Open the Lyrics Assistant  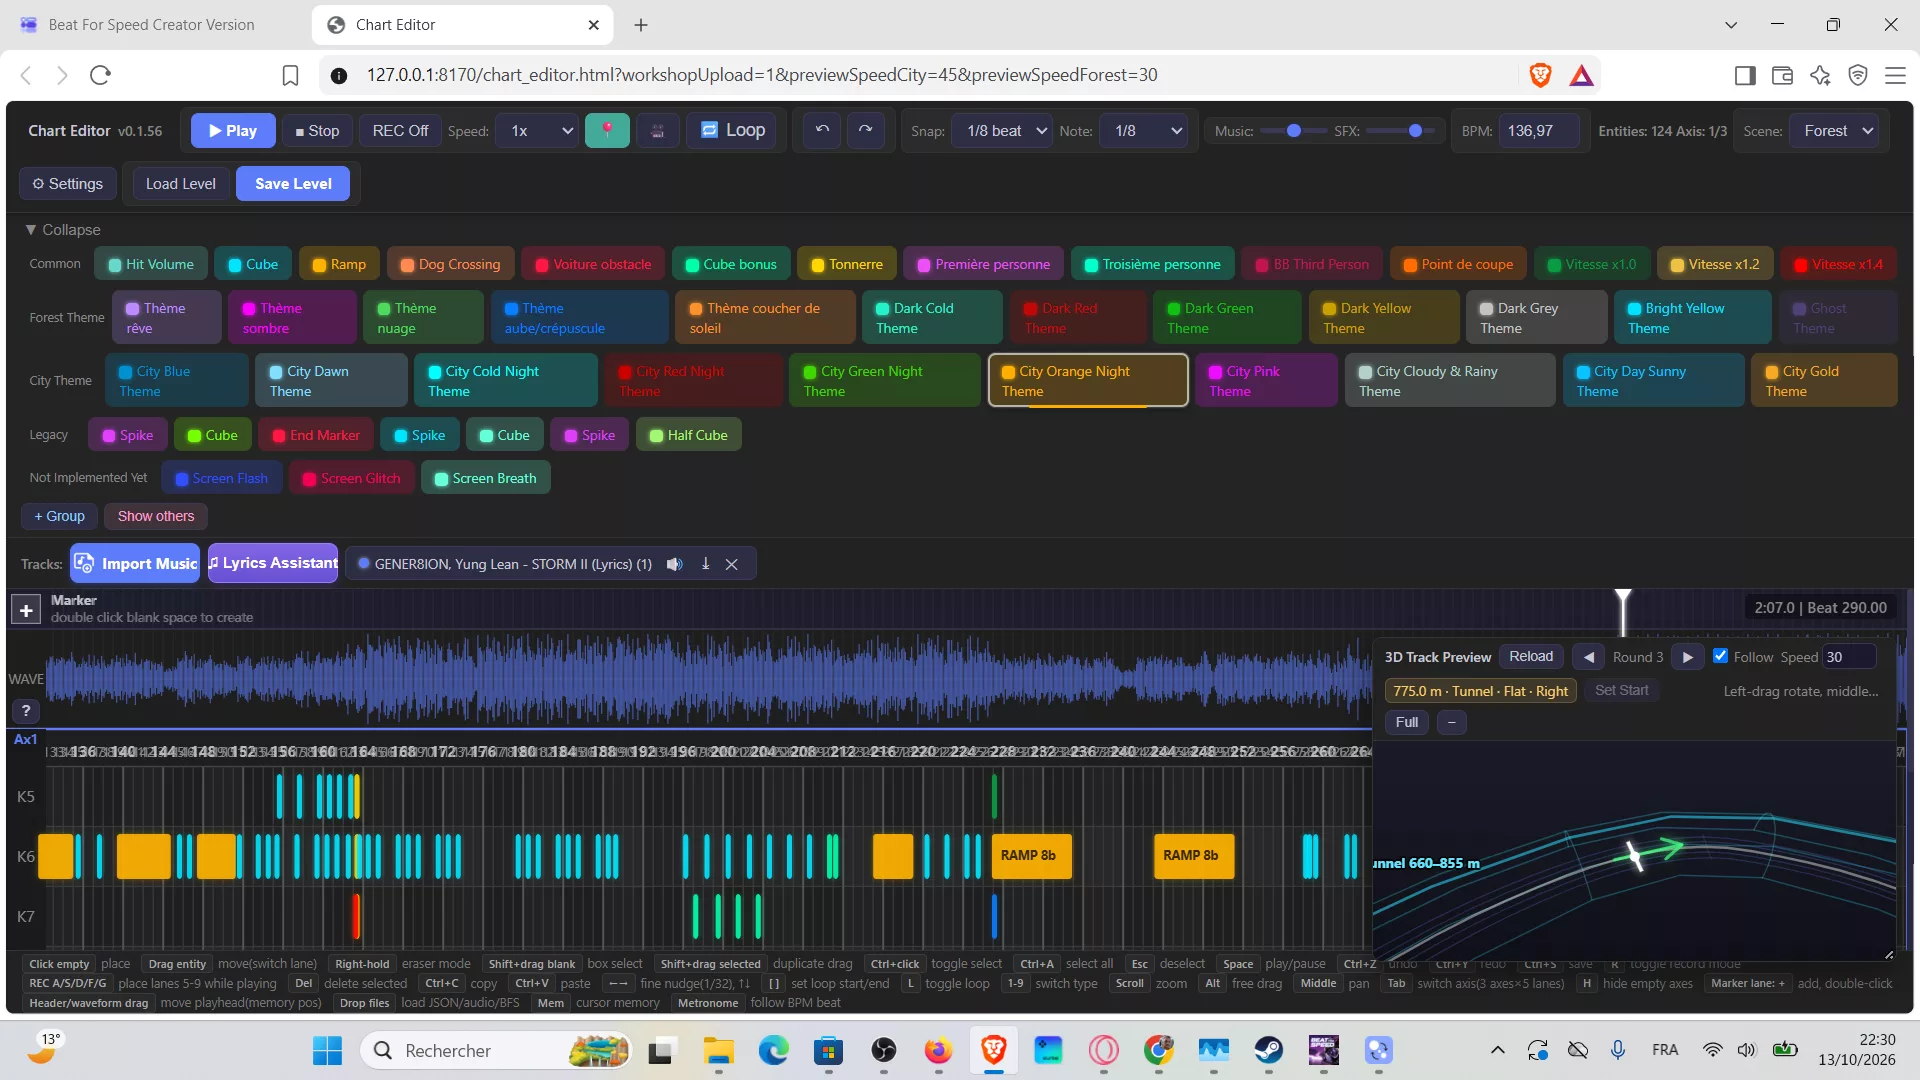pyautogui.click(x=273, y=563)
